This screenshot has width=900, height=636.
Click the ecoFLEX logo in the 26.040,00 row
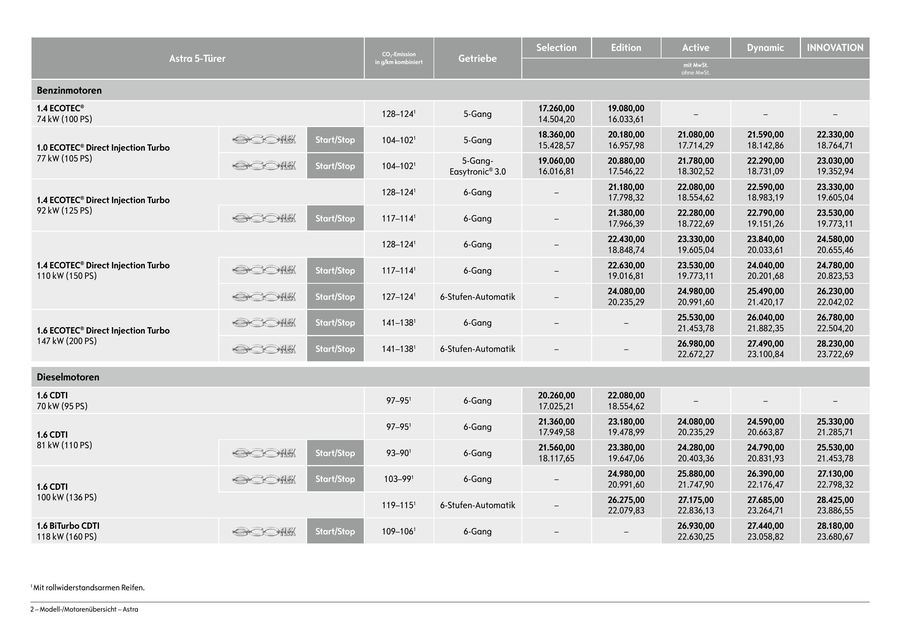263,323
